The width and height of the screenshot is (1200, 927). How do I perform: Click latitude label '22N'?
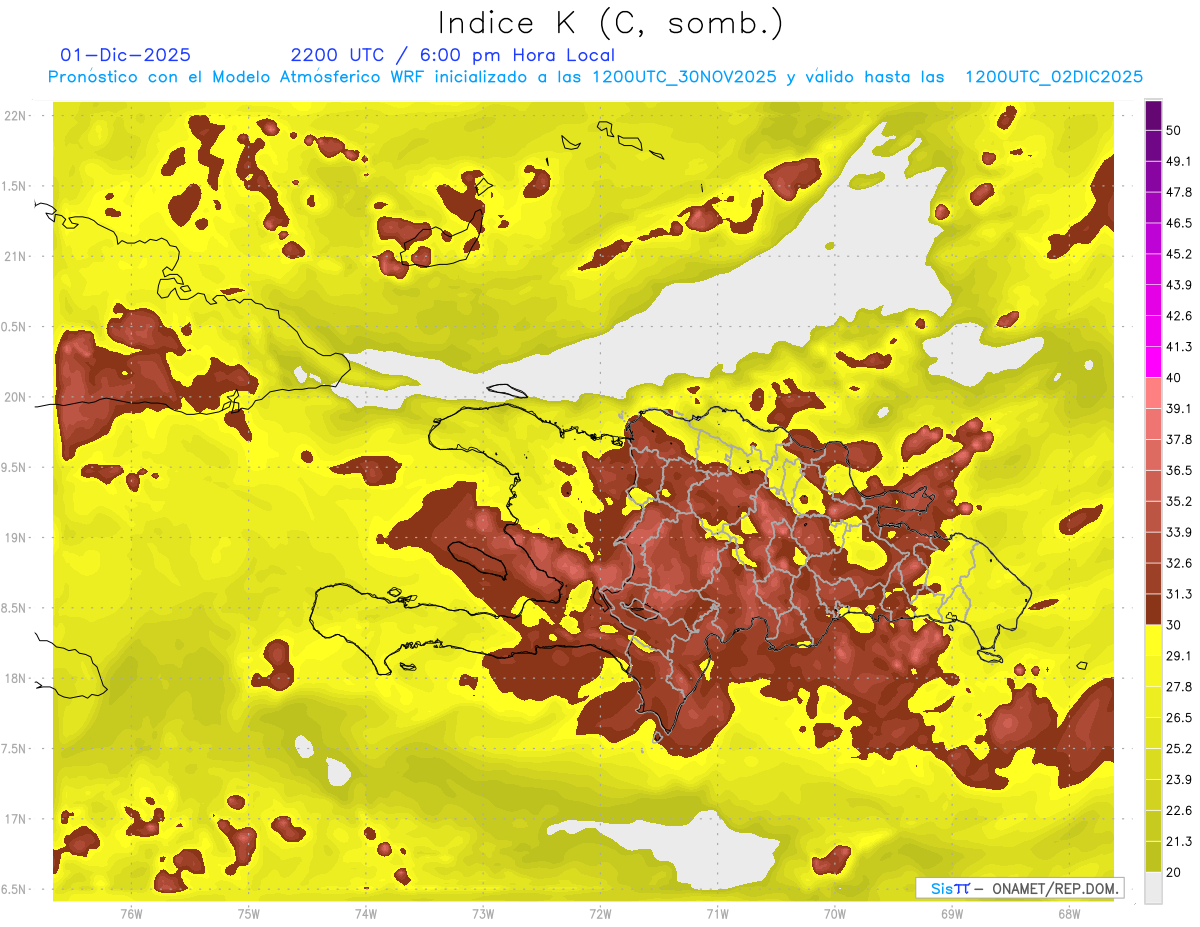[x=16, y=116]
